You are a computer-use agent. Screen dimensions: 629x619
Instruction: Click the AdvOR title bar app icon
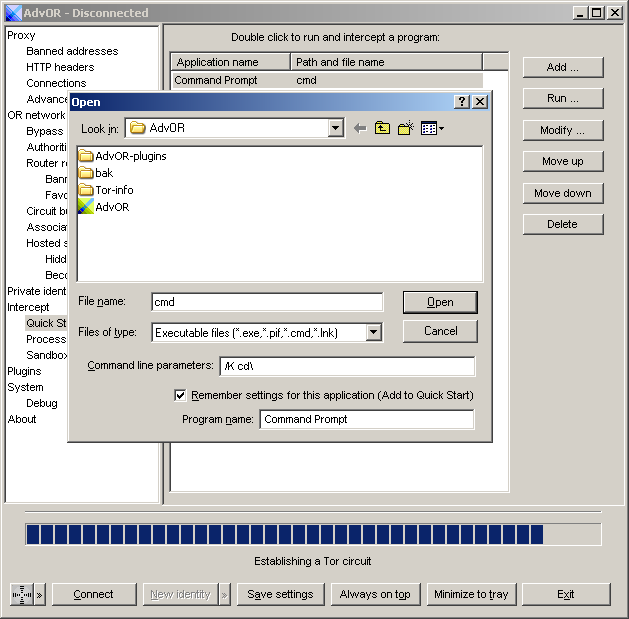[13, 13]
